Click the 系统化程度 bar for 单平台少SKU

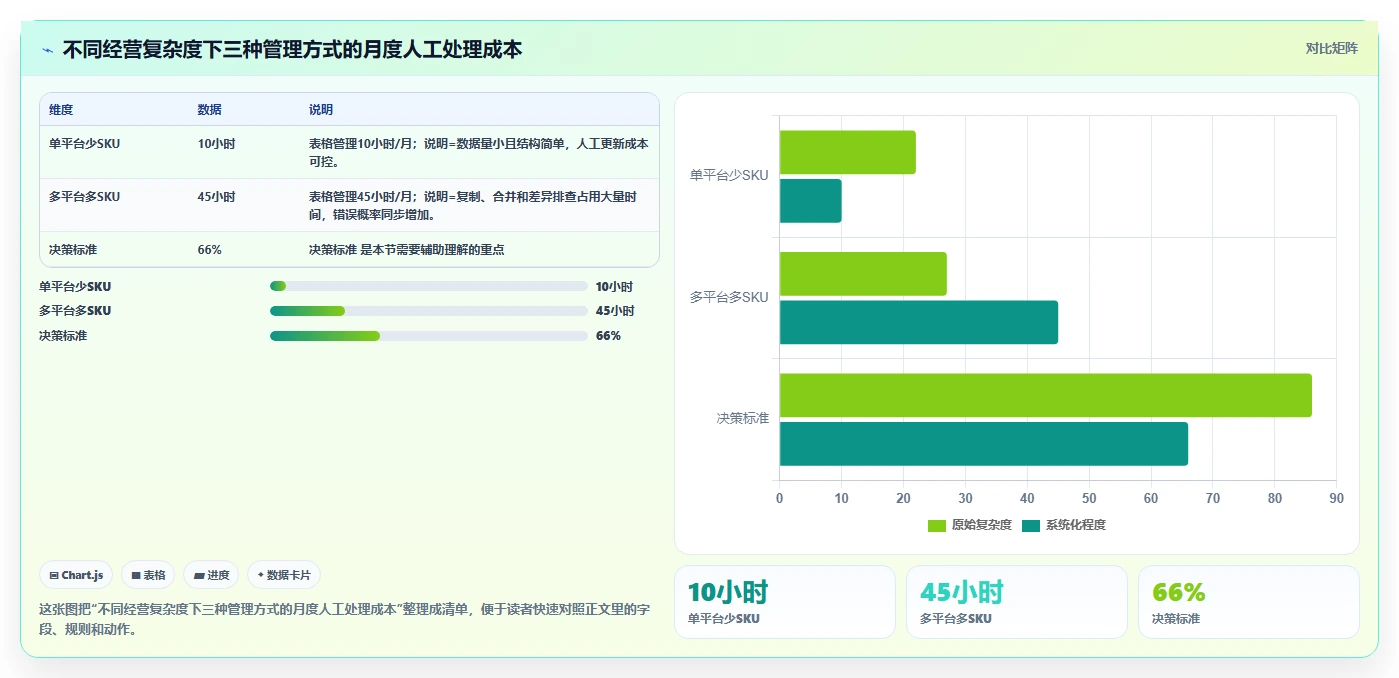tap(811, 201)
